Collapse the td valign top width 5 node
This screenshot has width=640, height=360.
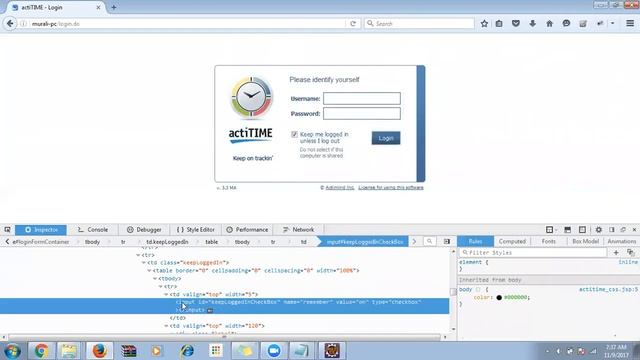[x=166, y=294]
